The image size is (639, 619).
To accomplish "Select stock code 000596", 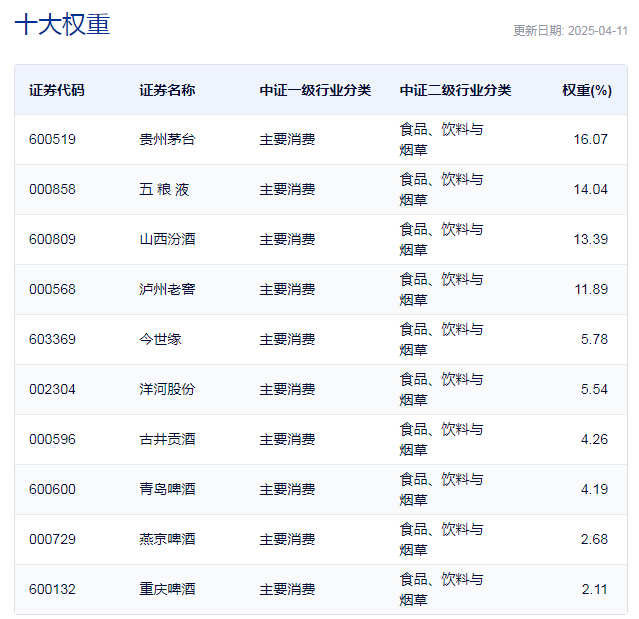I will click(x=52, y=439).
